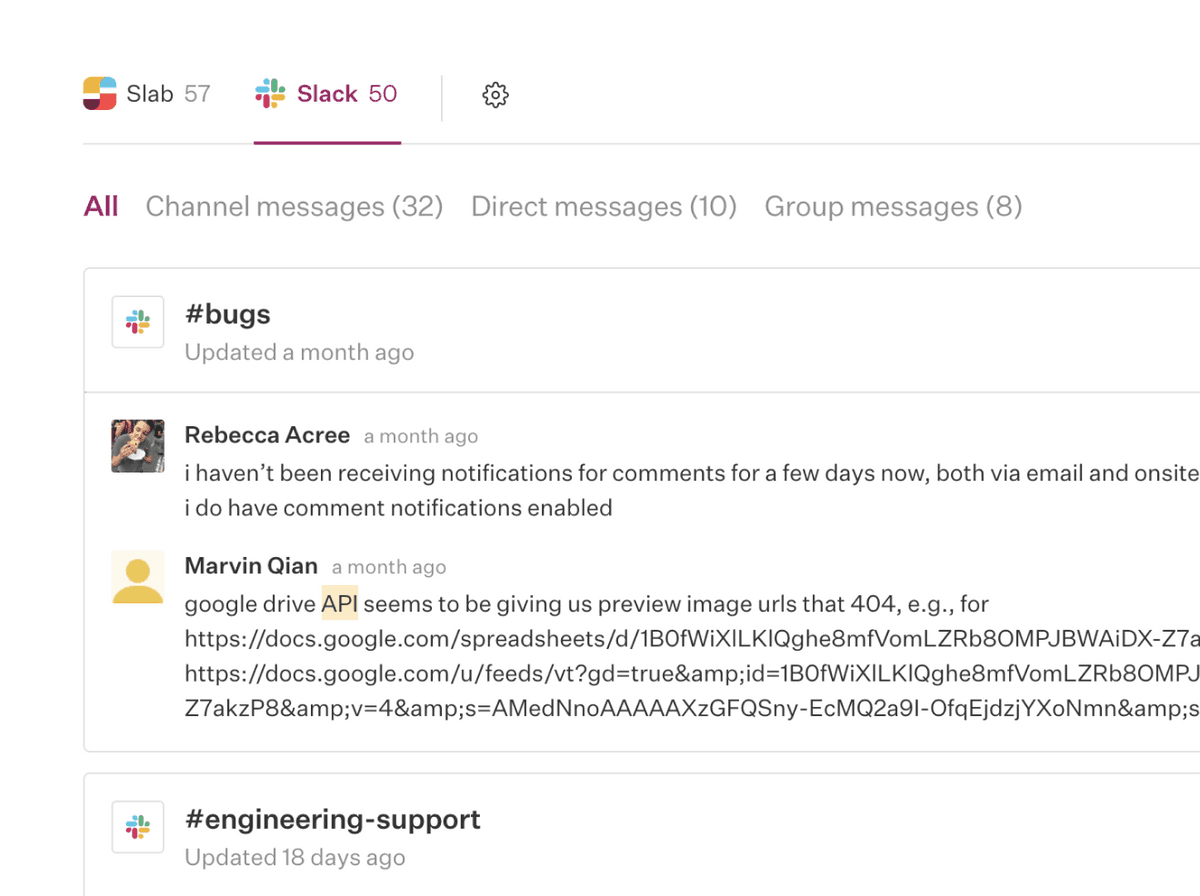Click Rebecca Acree's profile photo
Image resolution: width=1200 pixels, height=896 pixels.
point(138,446)
